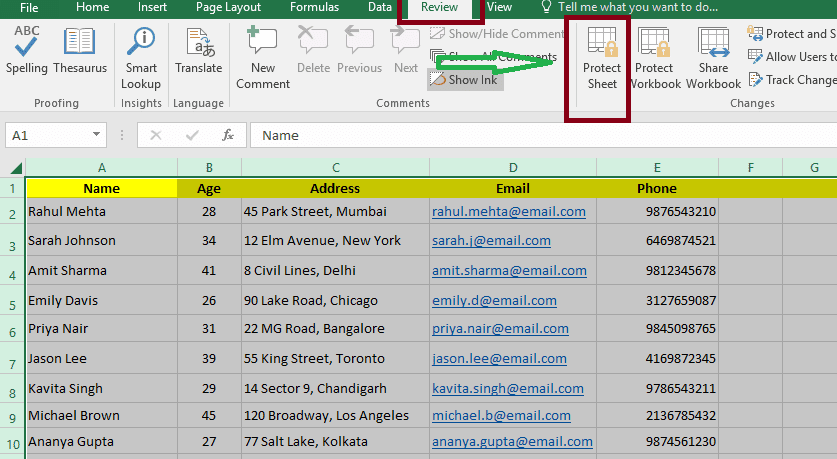Click the priya.nair@email.com hyperlink
Image resolution: width=837 pixels, height=459 pixels.
[507, 328]
